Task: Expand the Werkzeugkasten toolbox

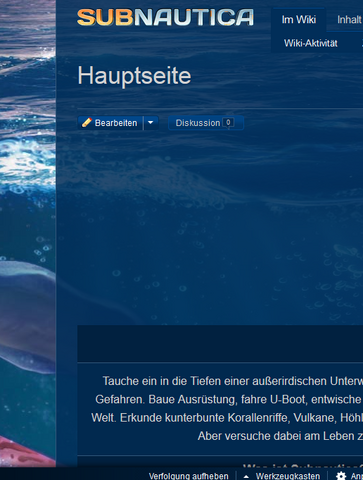Action: click(x=282, y=476)
